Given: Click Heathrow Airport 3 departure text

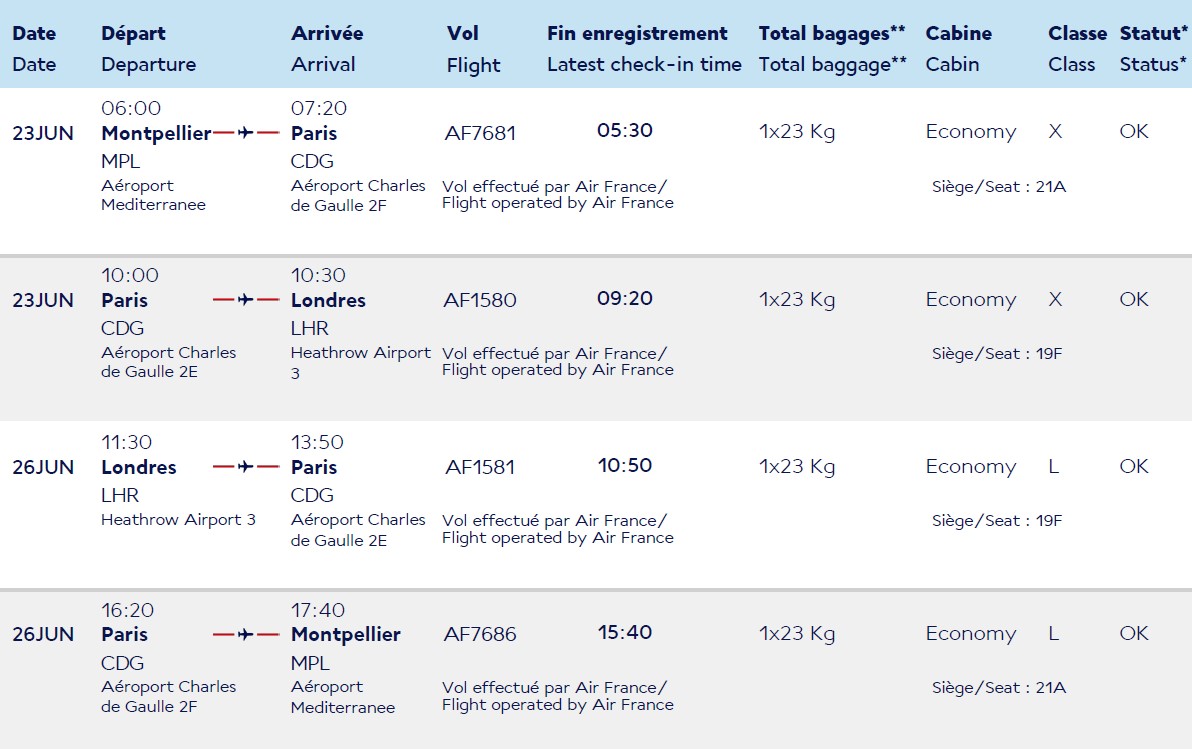Looking at the screenshot, I should (x=178, y=520).
